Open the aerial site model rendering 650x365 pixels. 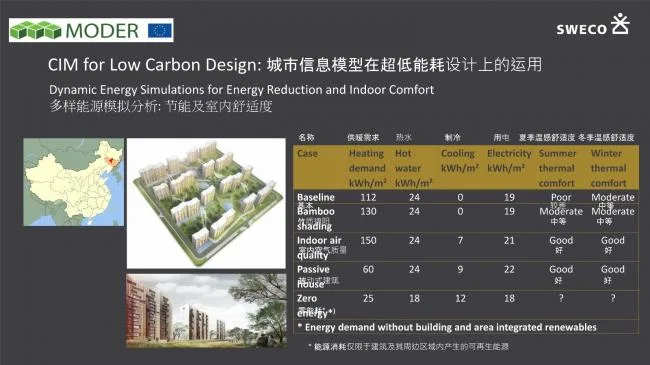point(206,203)
